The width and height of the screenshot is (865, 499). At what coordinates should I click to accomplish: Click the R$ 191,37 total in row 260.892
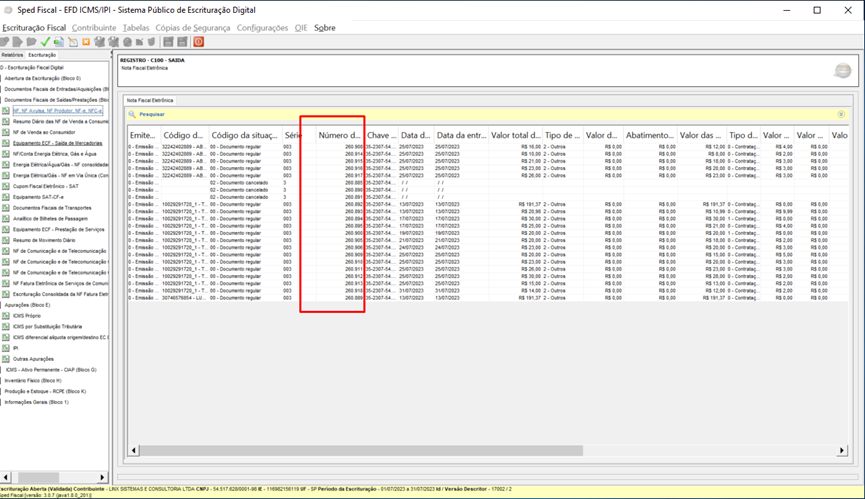530,204
